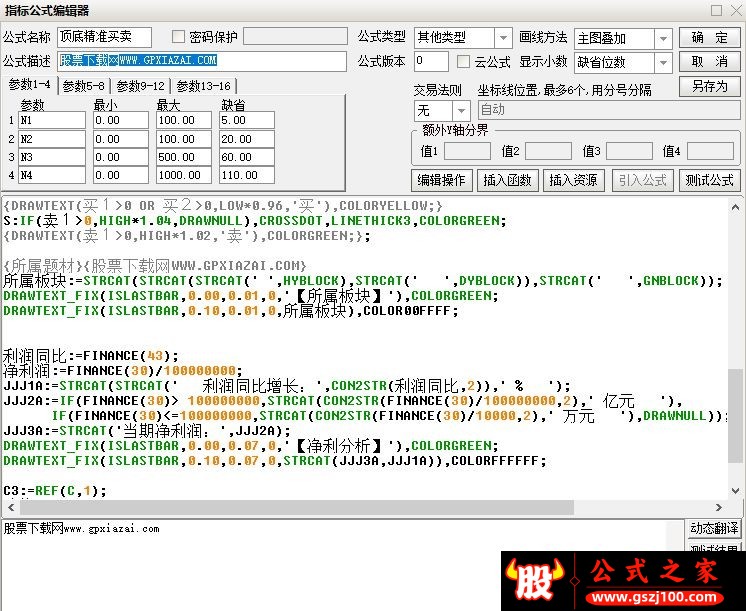
Task: Enable the 密码保护 checkbox
Action: (x=179, y=37)
